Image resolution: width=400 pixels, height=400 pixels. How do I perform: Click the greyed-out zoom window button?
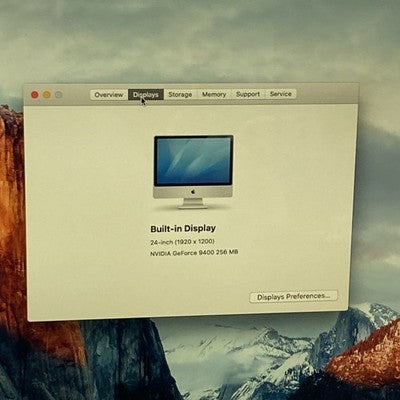(x=59, y=95)
